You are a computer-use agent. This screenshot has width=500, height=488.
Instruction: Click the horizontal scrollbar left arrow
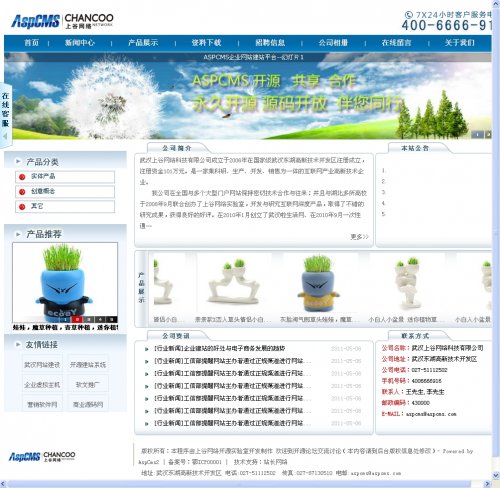point(3,484)
